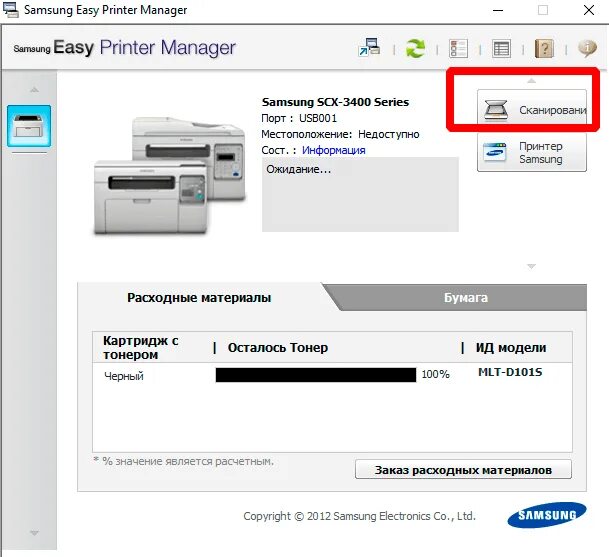The height and width of the screenshot is (557, 609).
Task: Refresh the printer list with green arrows
Action: coord(415,49)
